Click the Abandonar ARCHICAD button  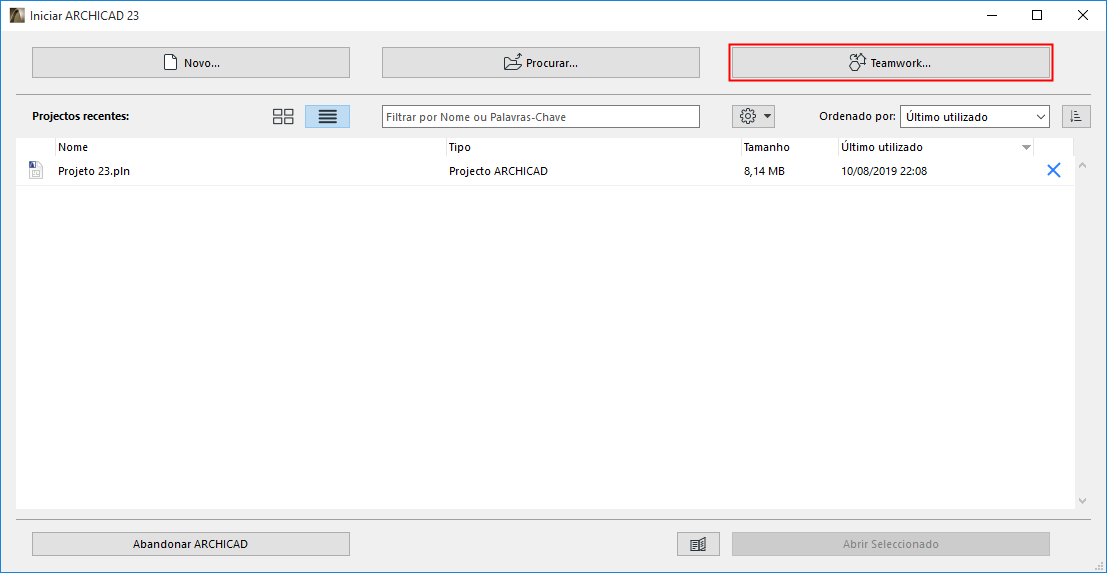pyautogui.click(x=191, y=544)
